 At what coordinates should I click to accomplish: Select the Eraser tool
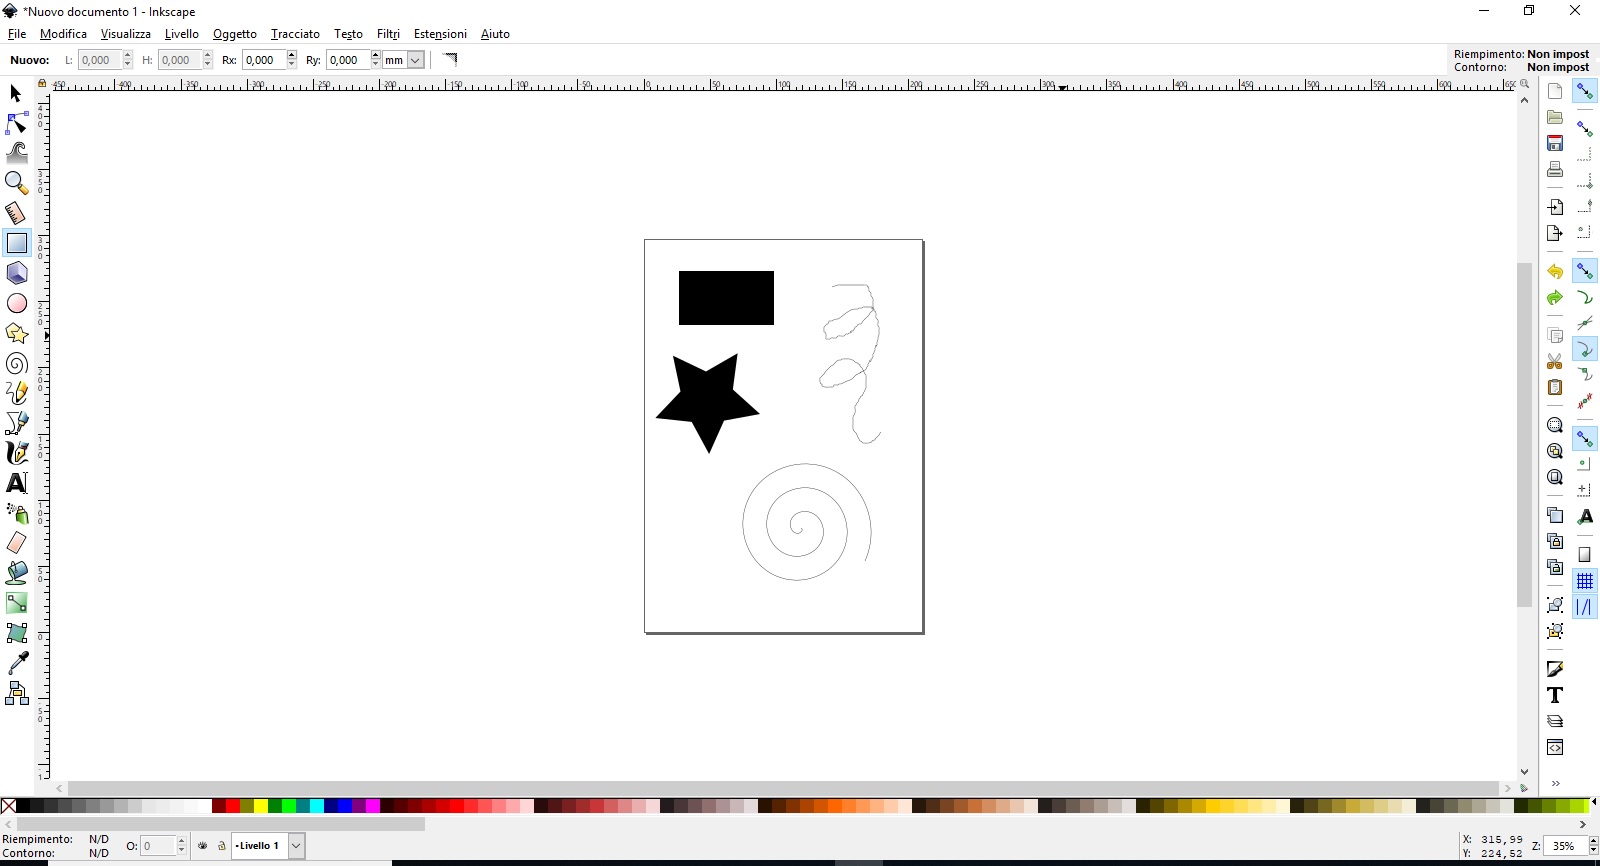[16, 543]
